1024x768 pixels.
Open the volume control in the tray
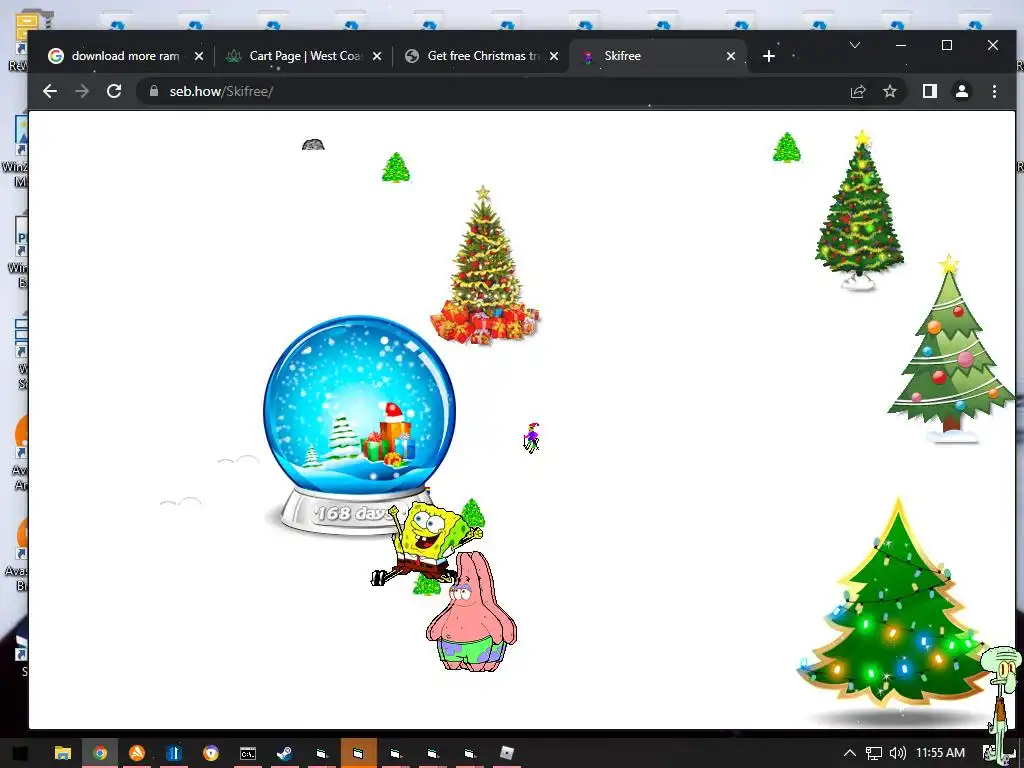click(898, 753)
